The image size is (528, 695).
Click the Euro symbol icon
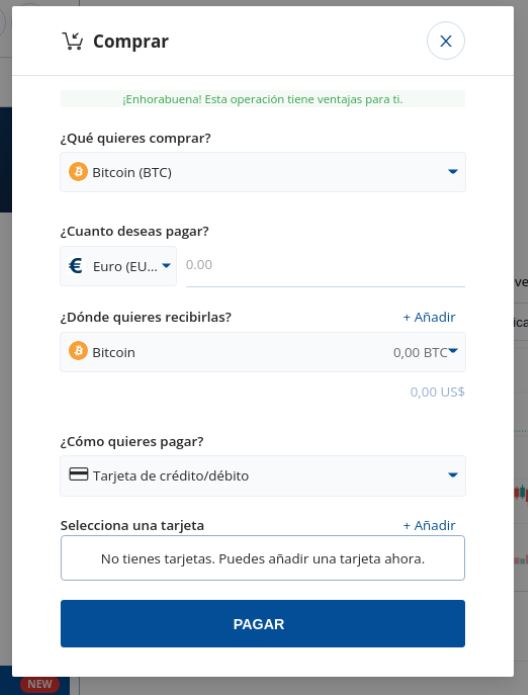pyautogui.click(x=75, y=266)
